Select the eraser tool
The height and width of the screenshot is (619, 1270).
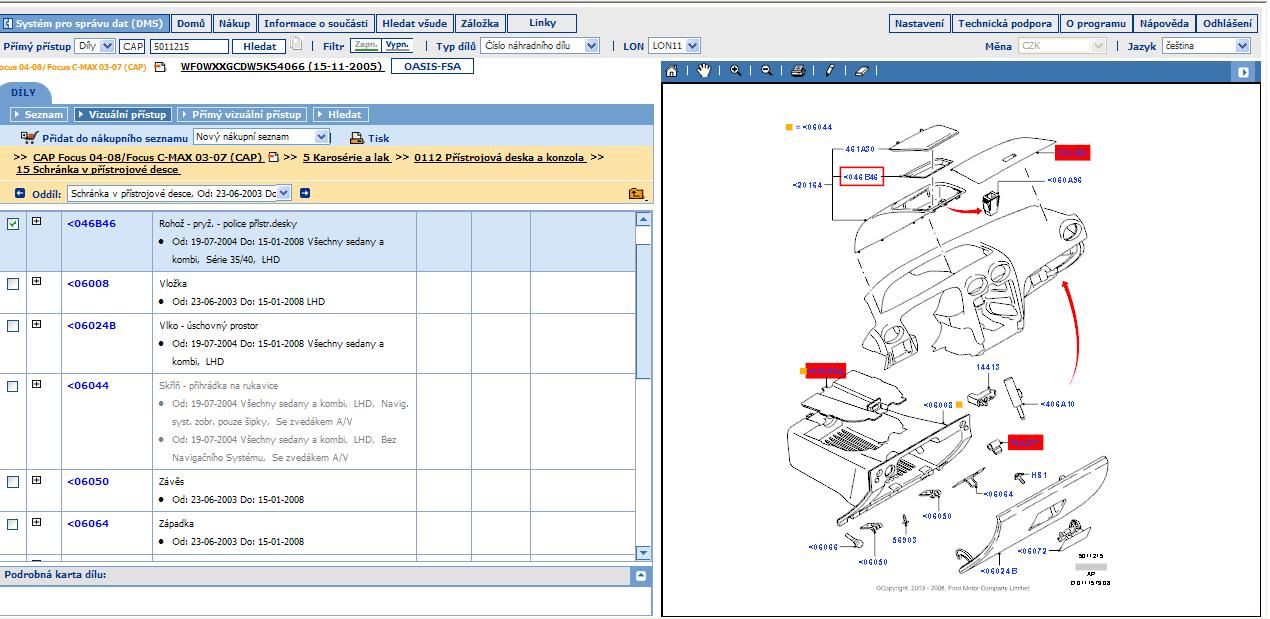click(x=863, y=71)
